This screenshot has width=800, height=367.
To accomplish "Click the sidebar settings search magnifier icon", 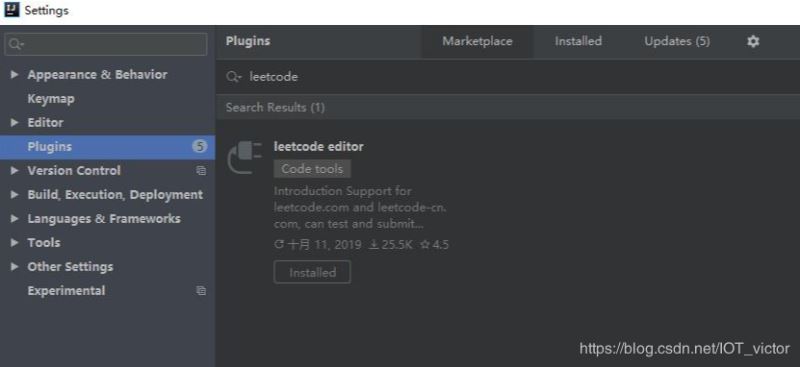I will coord(15,44).
